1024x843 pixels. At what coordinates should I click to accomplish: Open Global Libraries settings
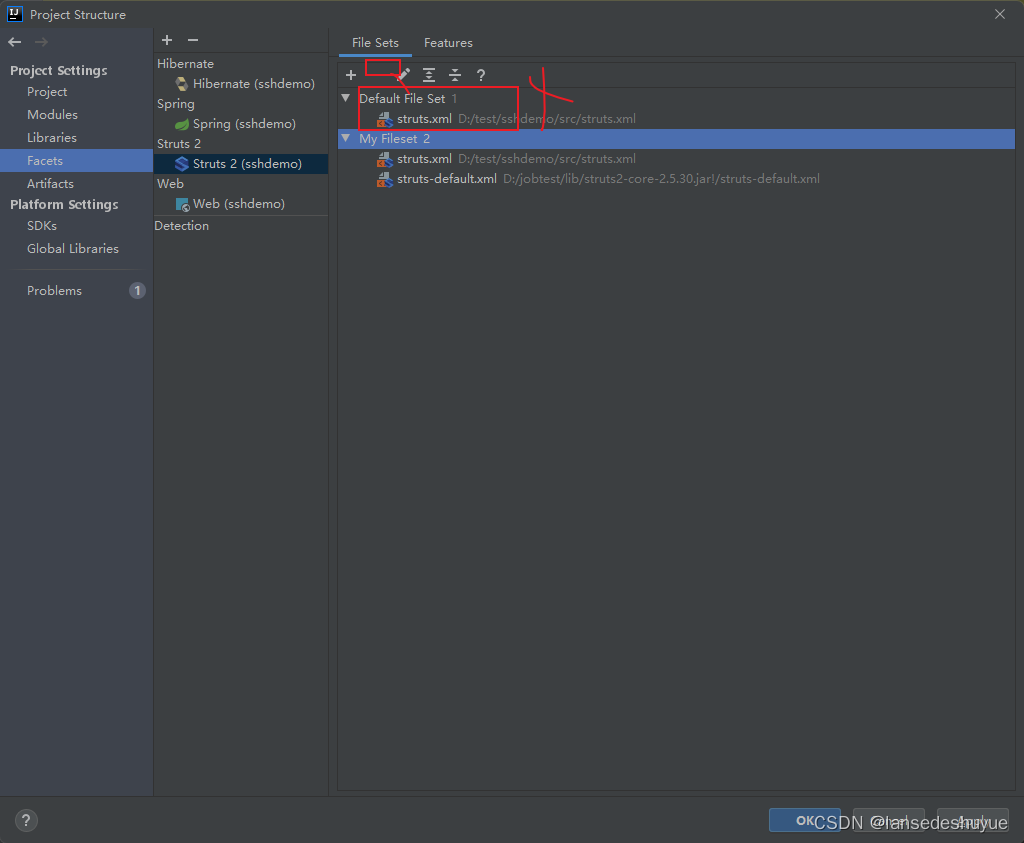72,249
